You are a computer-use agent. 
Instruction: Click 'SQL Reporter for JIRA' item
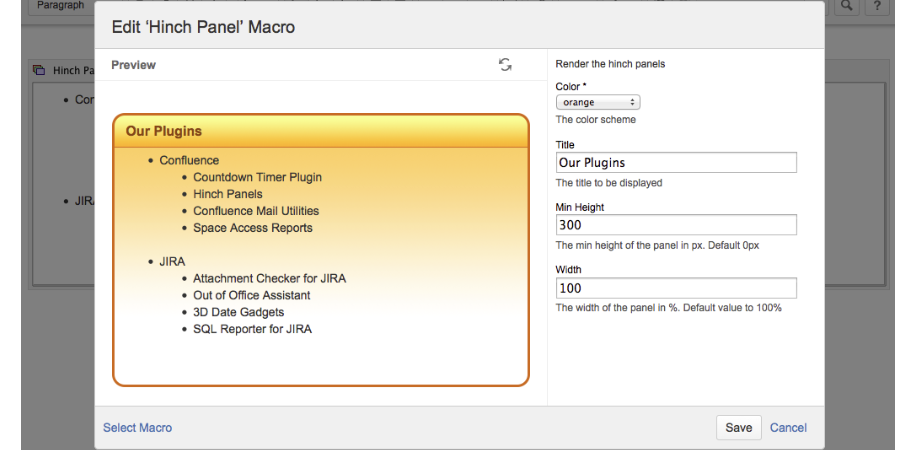pyautogui.click(x=252, y=330)
